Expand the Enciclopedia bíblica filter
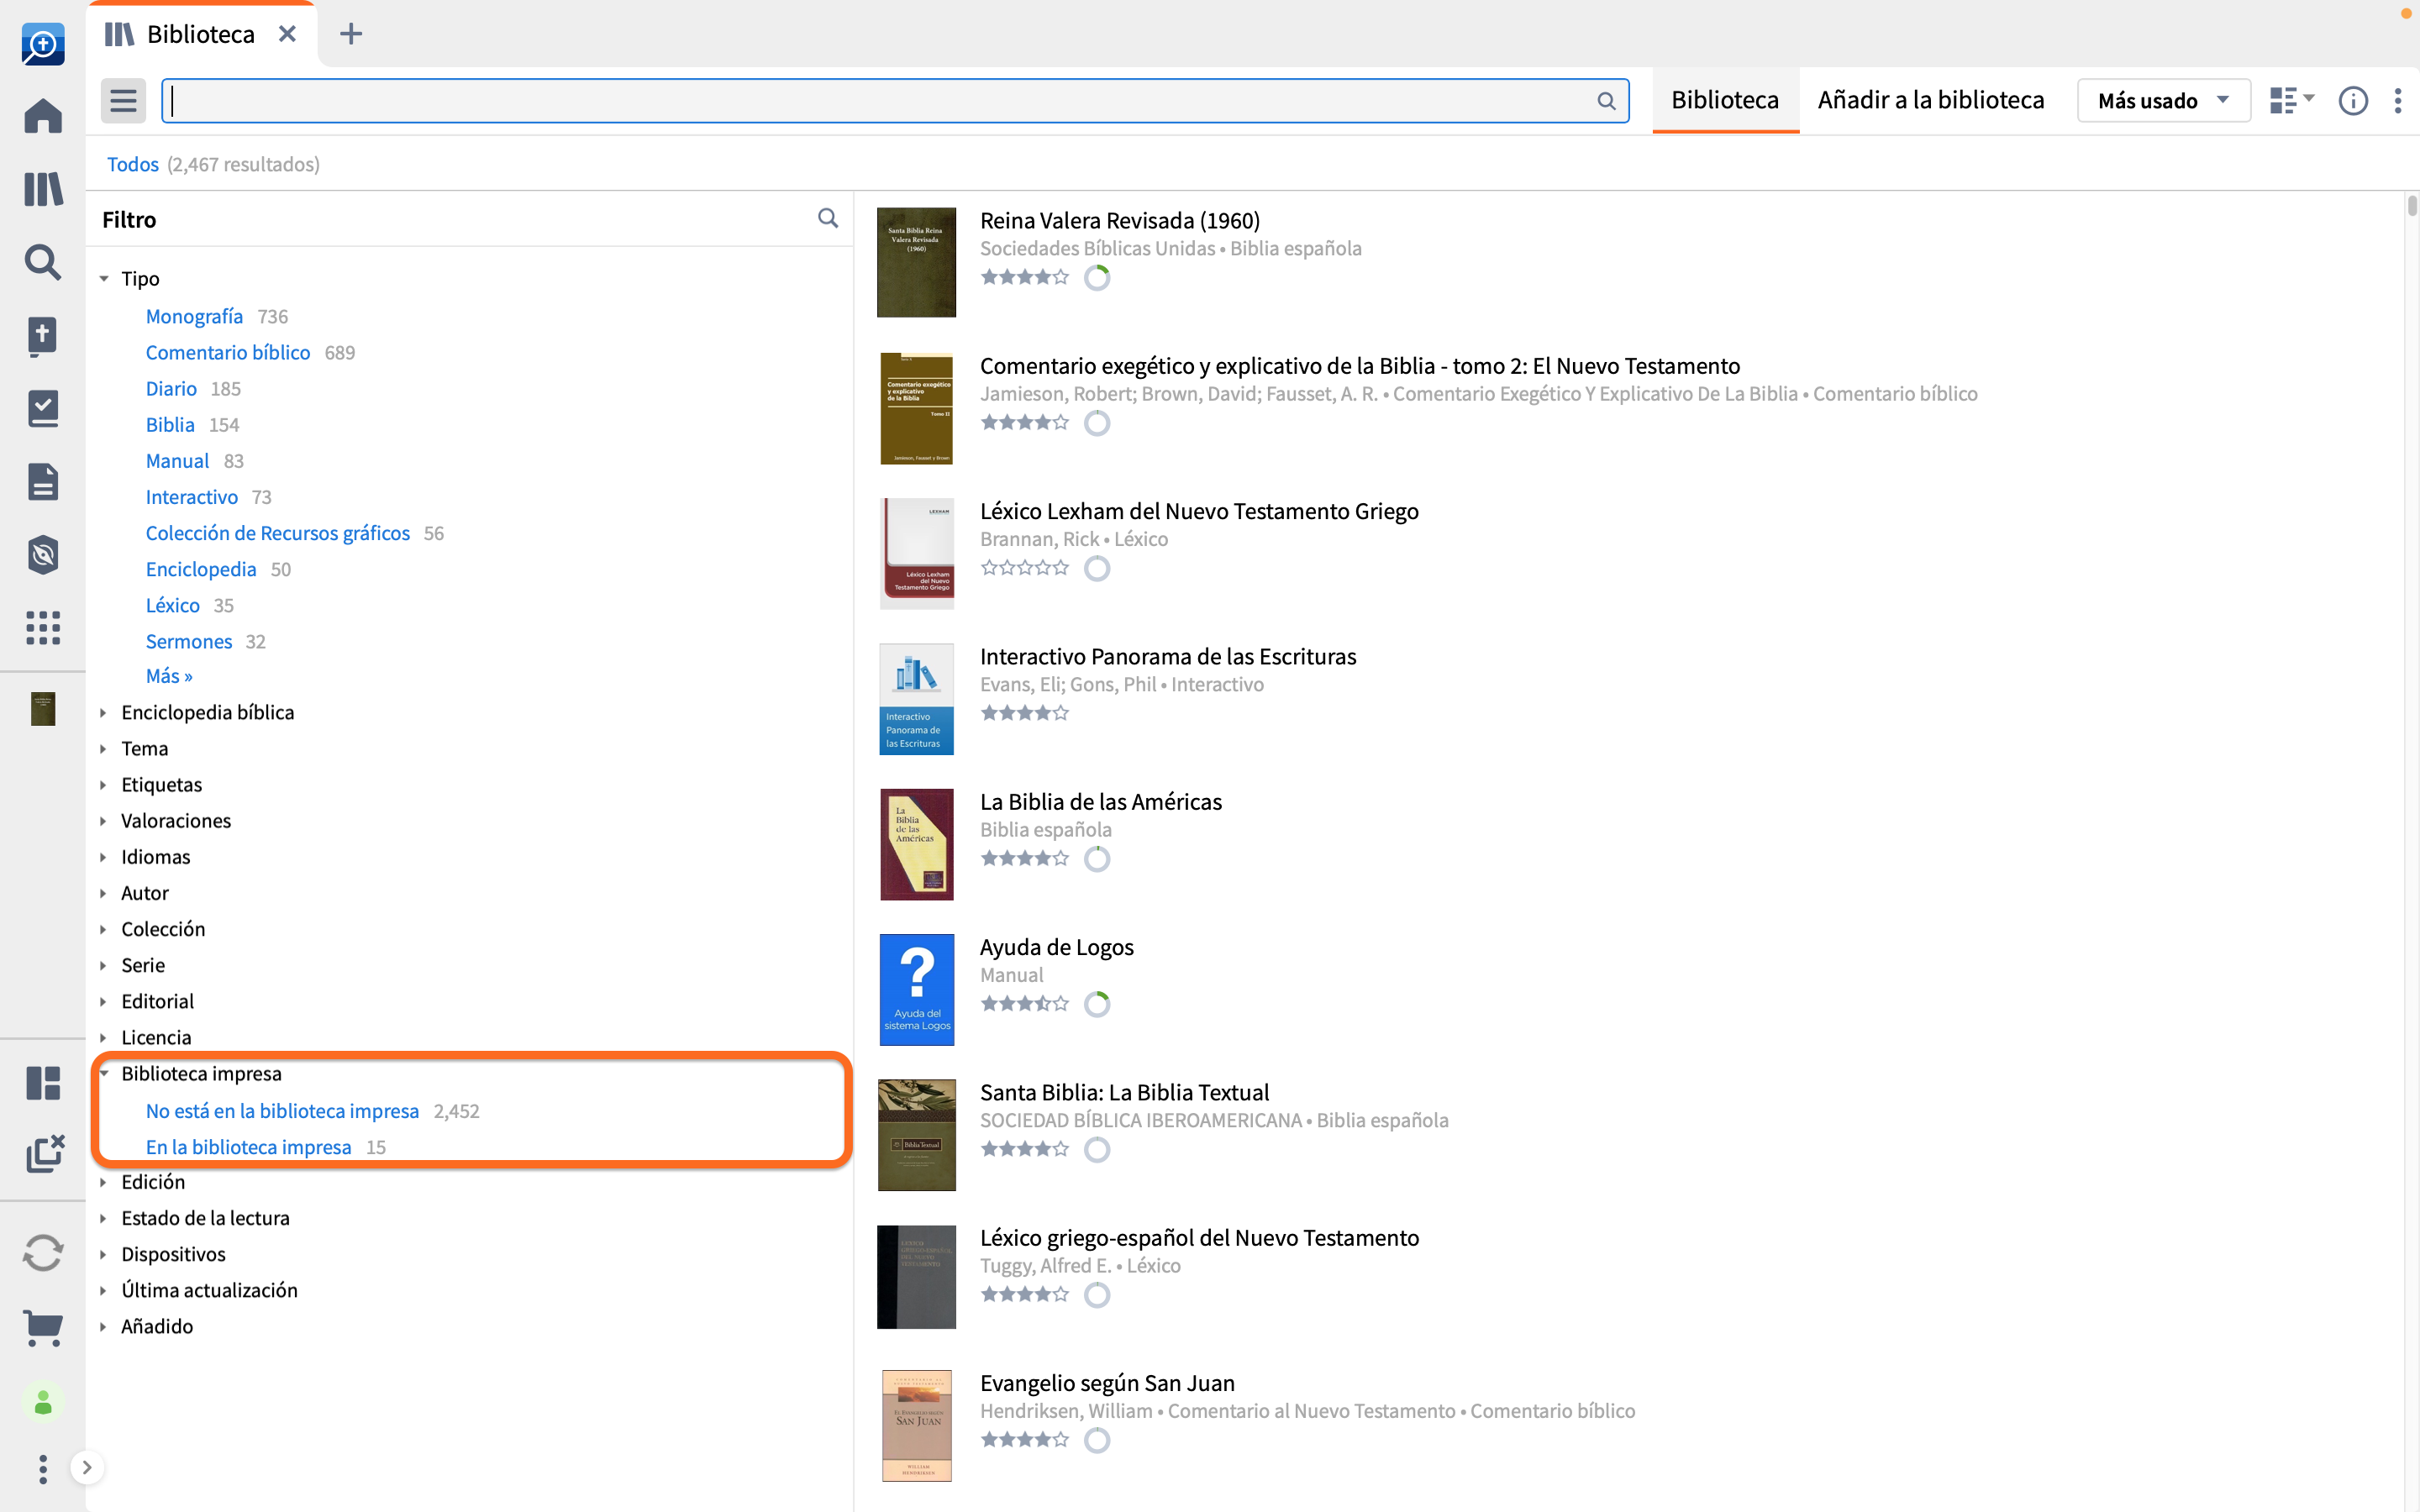This screenshot has width=2420, height=1512. click(x=103, y=712)
